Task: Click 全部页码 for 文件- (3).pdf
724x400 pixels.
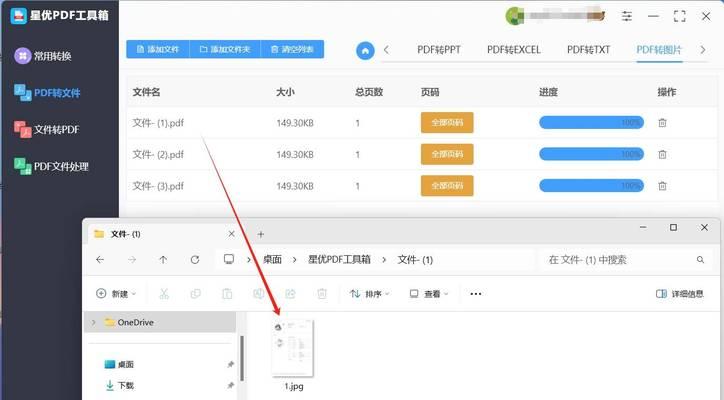Action: tap(447, 186)
